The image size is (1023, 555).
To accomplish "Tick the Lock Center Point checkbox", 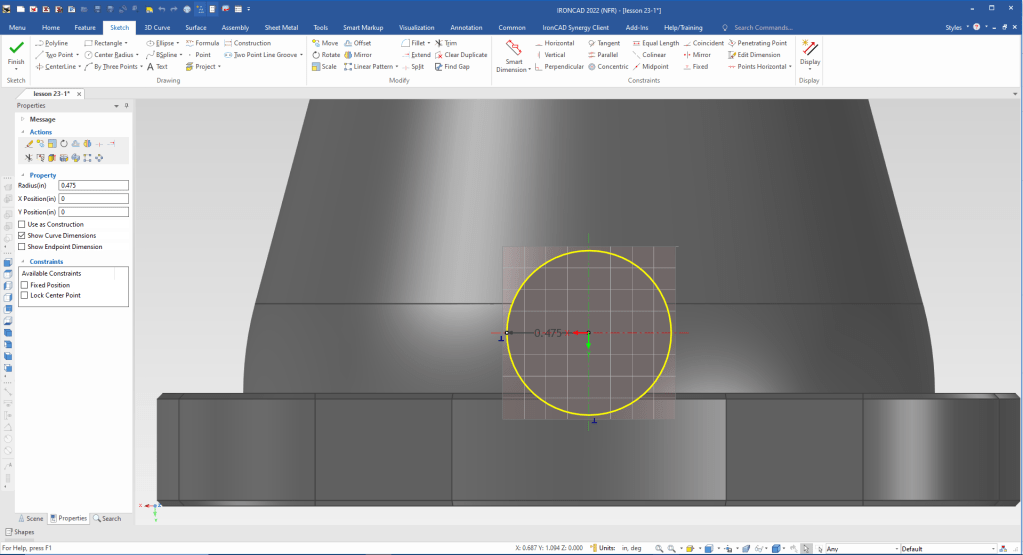I will [25, 296].
